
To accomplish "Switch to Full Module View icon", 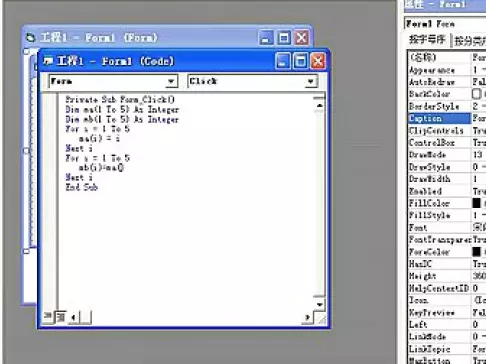I will [61, 317].
